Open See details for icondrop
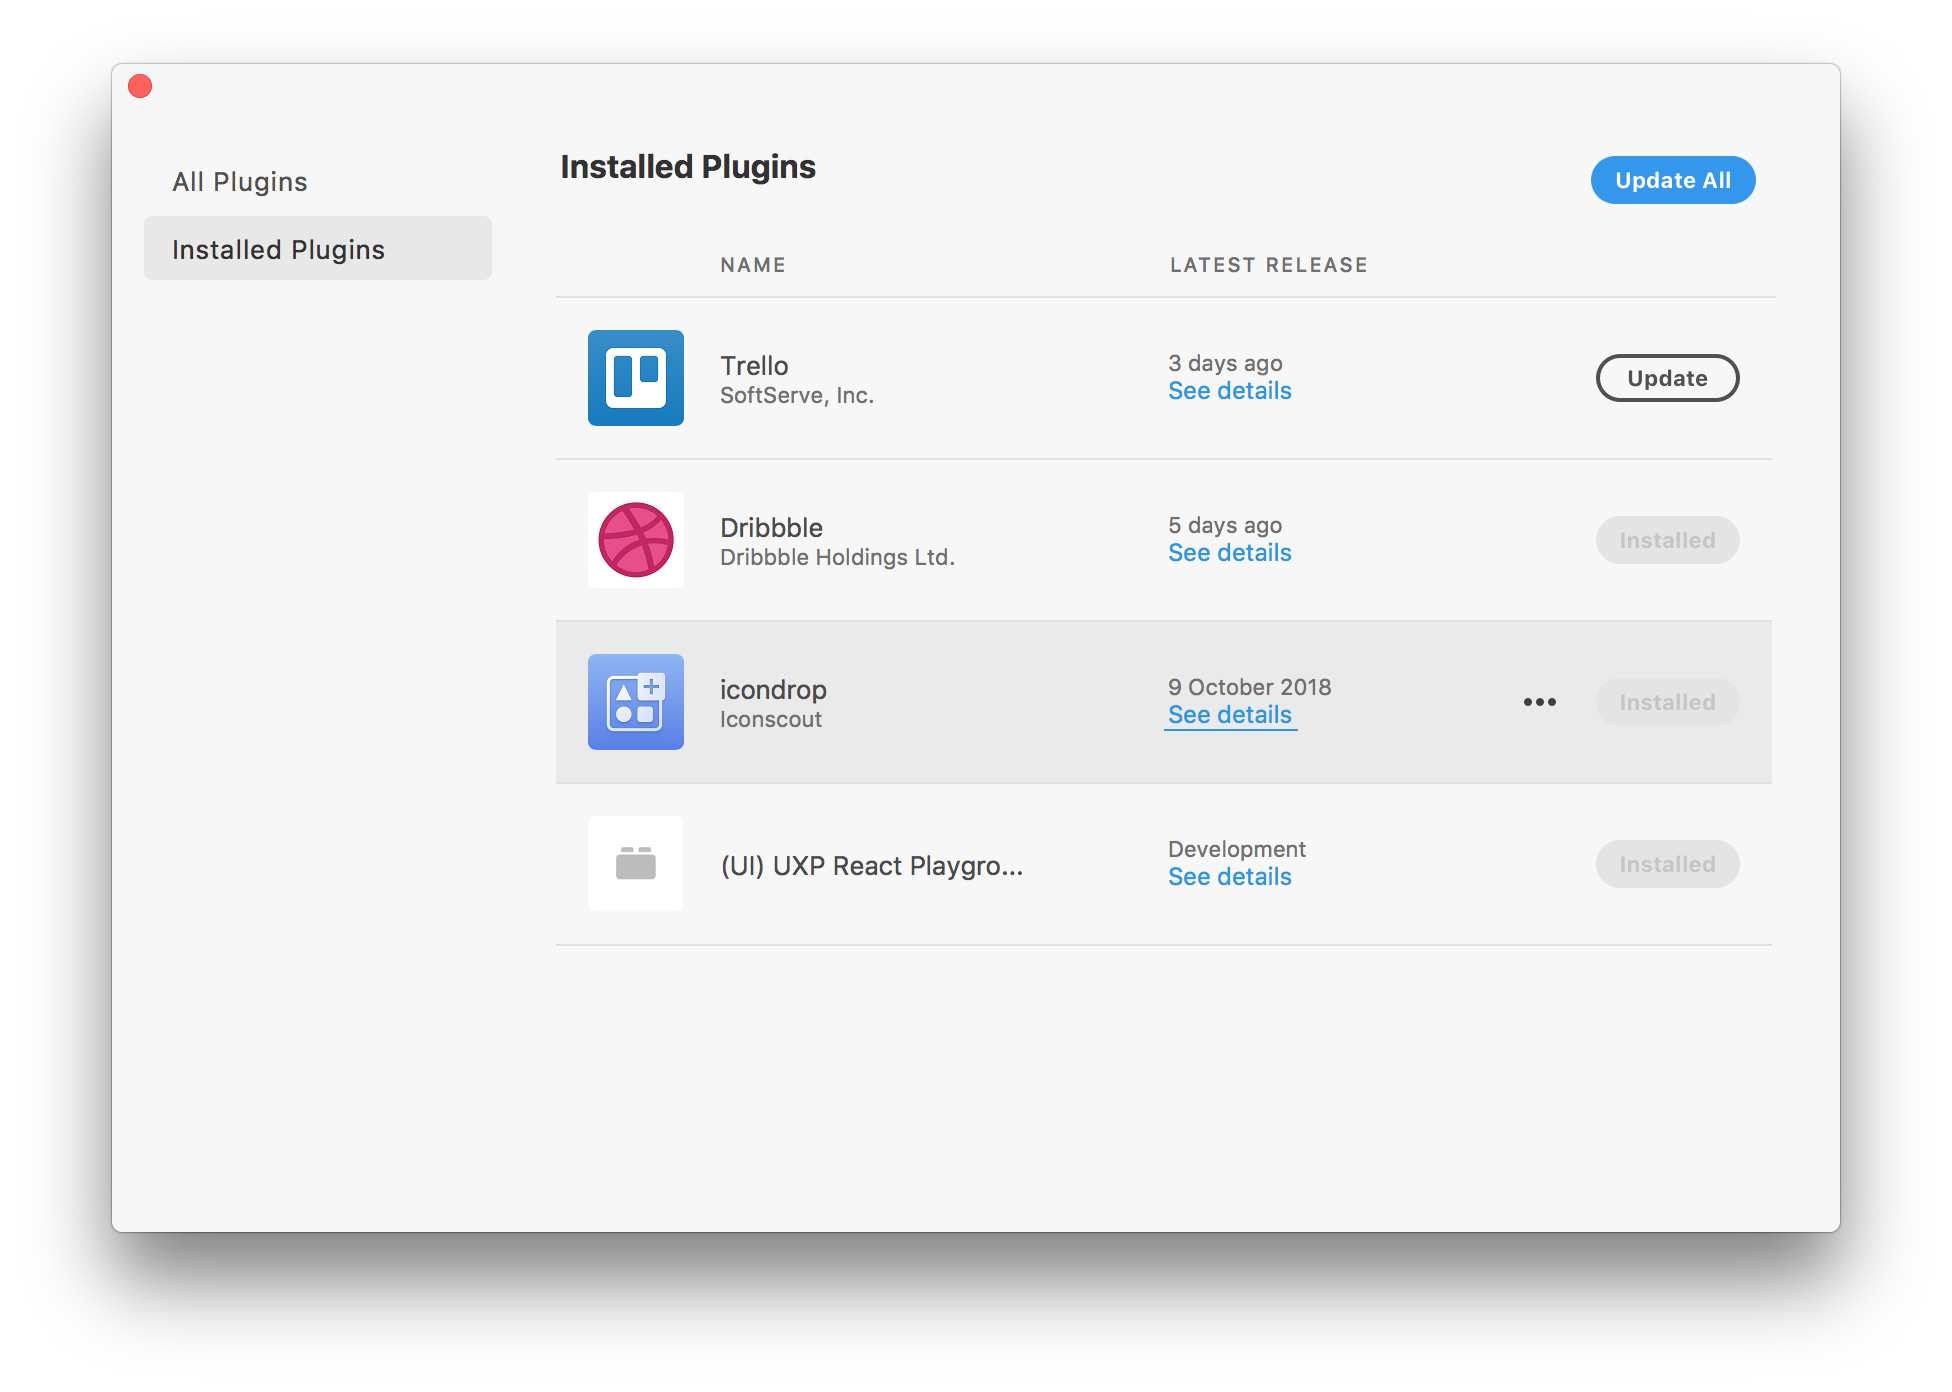This screenshot has height=1392, width=1952. tap(1230, 715)
